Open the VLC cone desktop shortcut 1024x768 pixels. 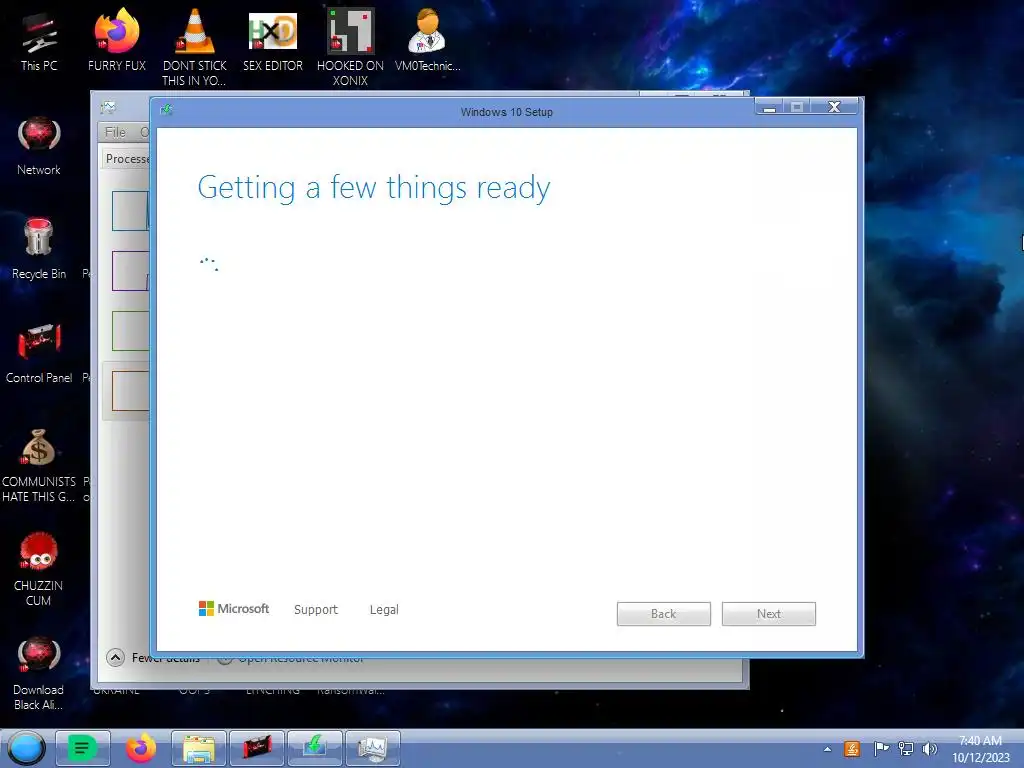coord(195,47)
